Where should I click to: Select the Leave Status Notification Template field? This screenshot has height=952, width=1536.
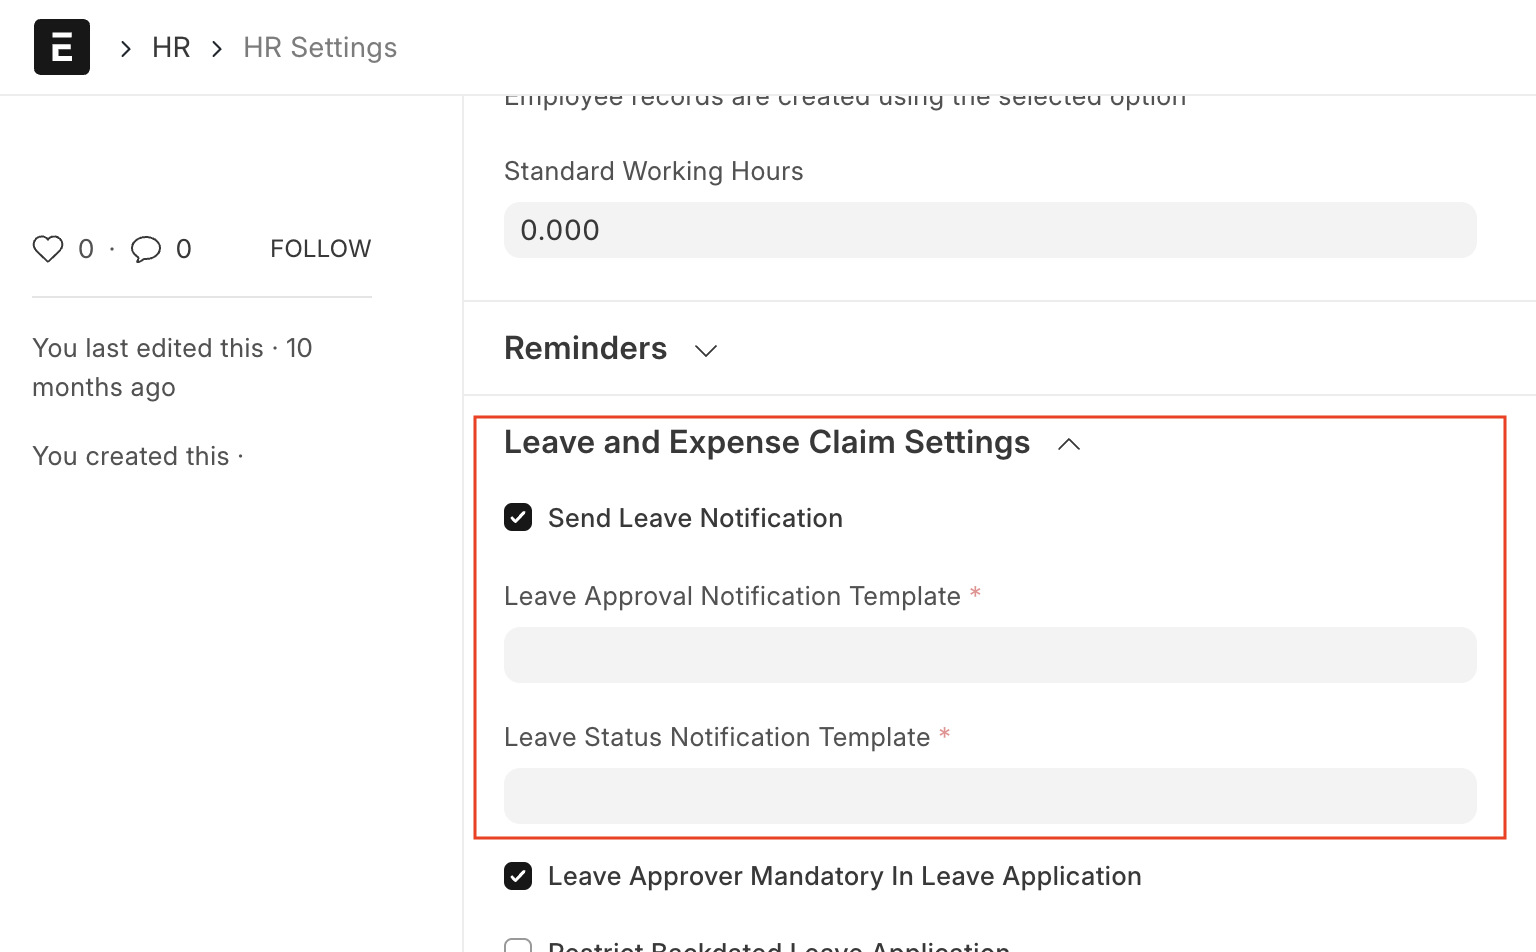tap(990, 796)
